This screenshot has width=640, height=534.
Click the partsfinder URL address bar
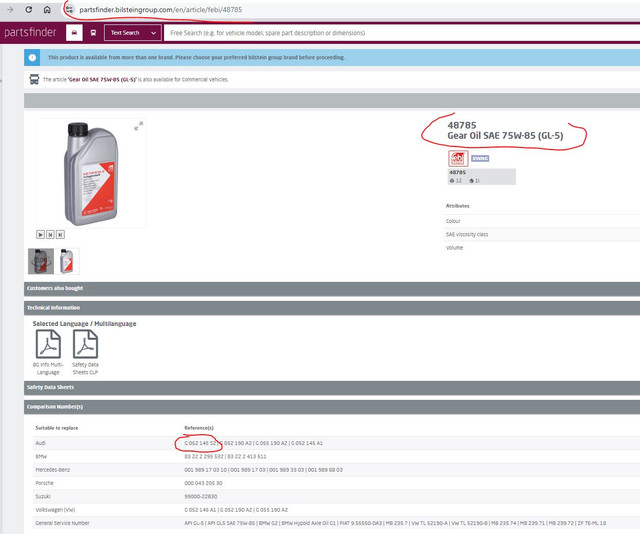click(160, 9)
